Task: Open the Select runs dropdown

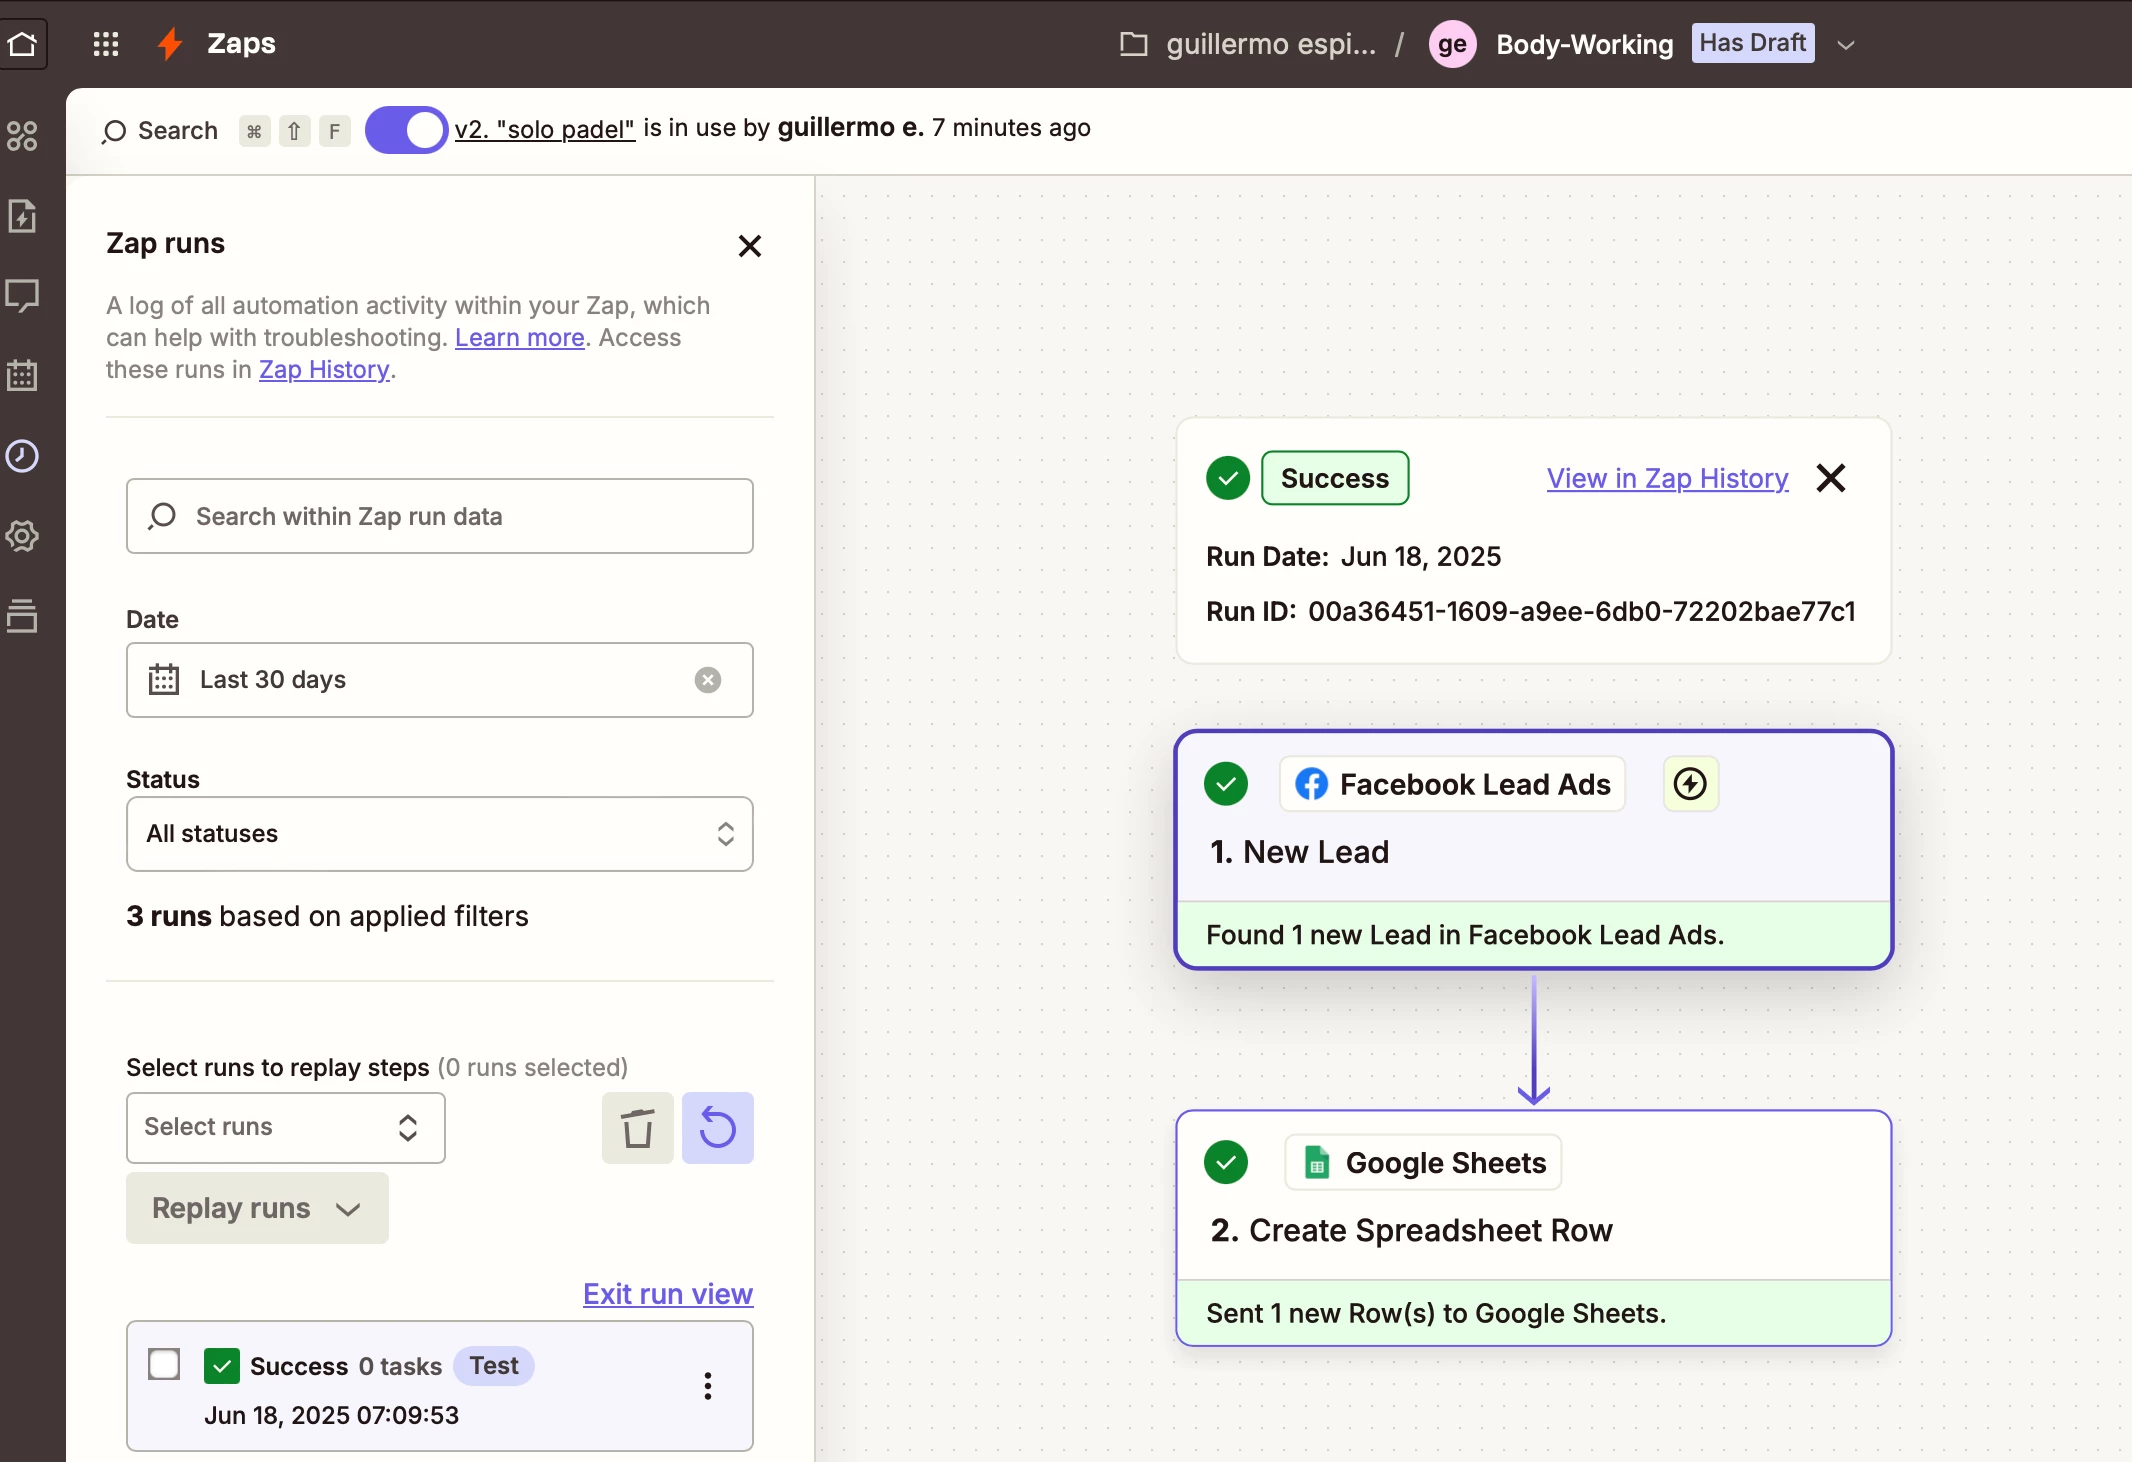Action: 286,1128
